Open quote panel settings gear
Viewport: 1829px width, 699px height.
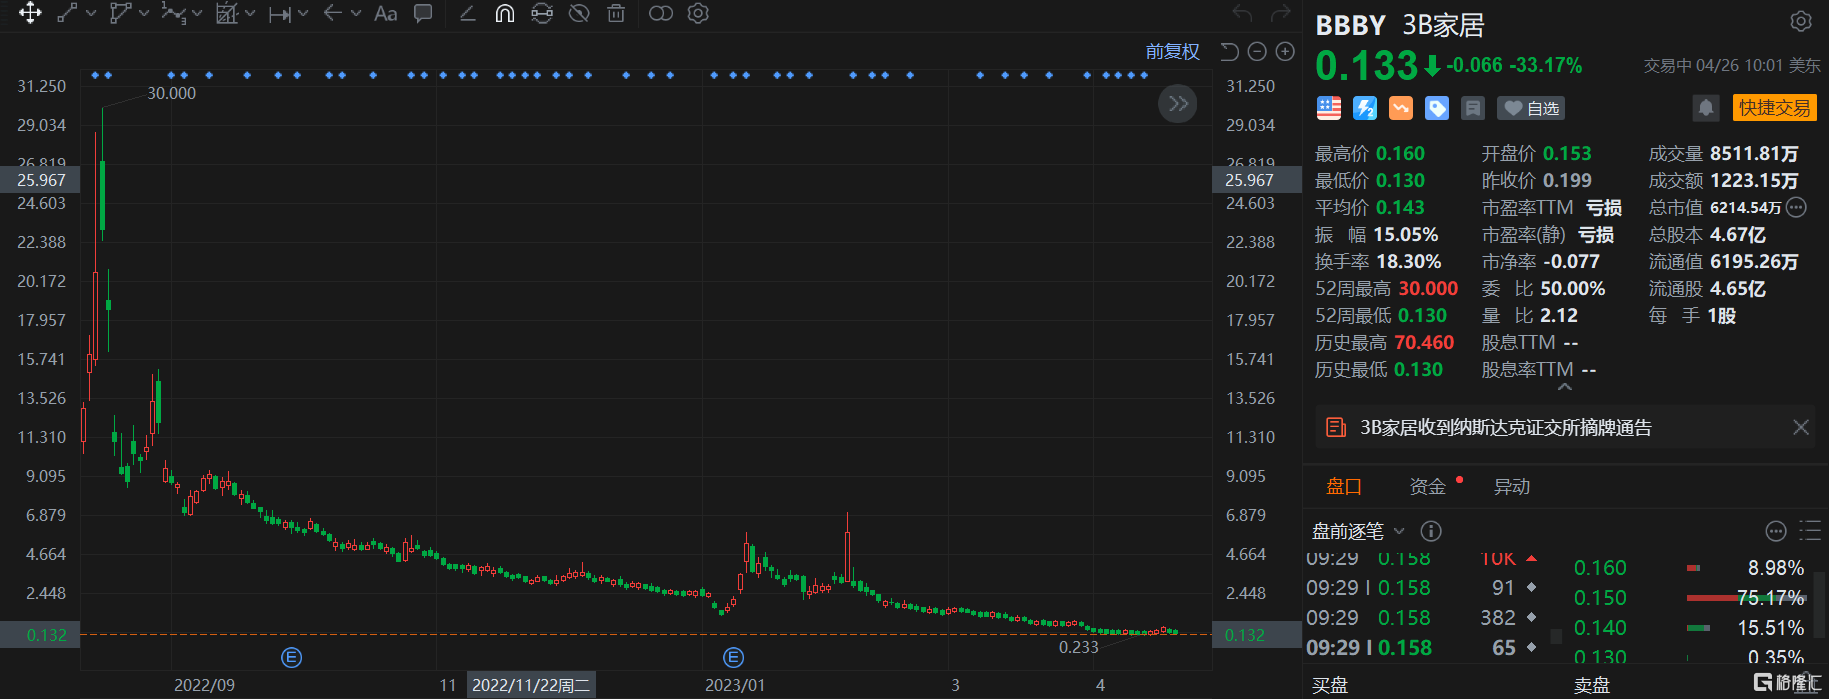pos(1801,22)
